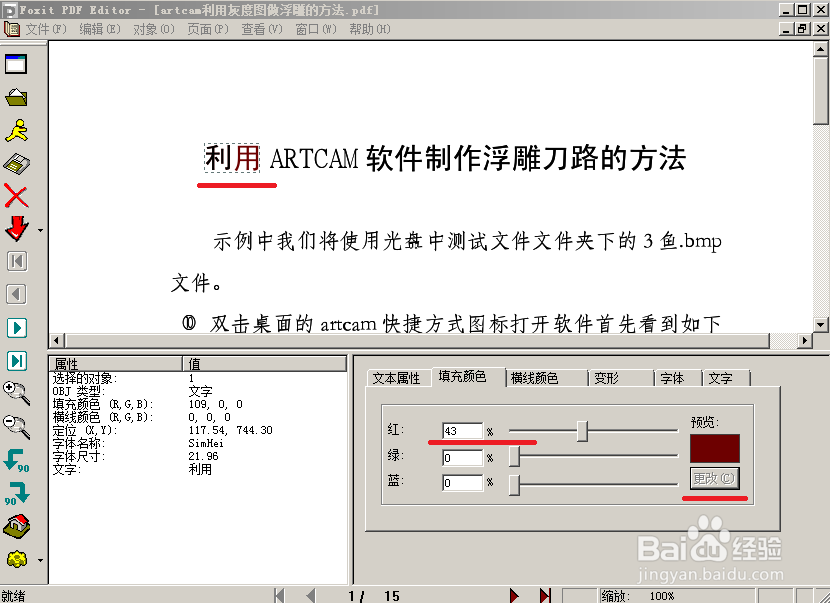Go to last page via left toolbar
This screenshot has height=603, width=830.
16,361
